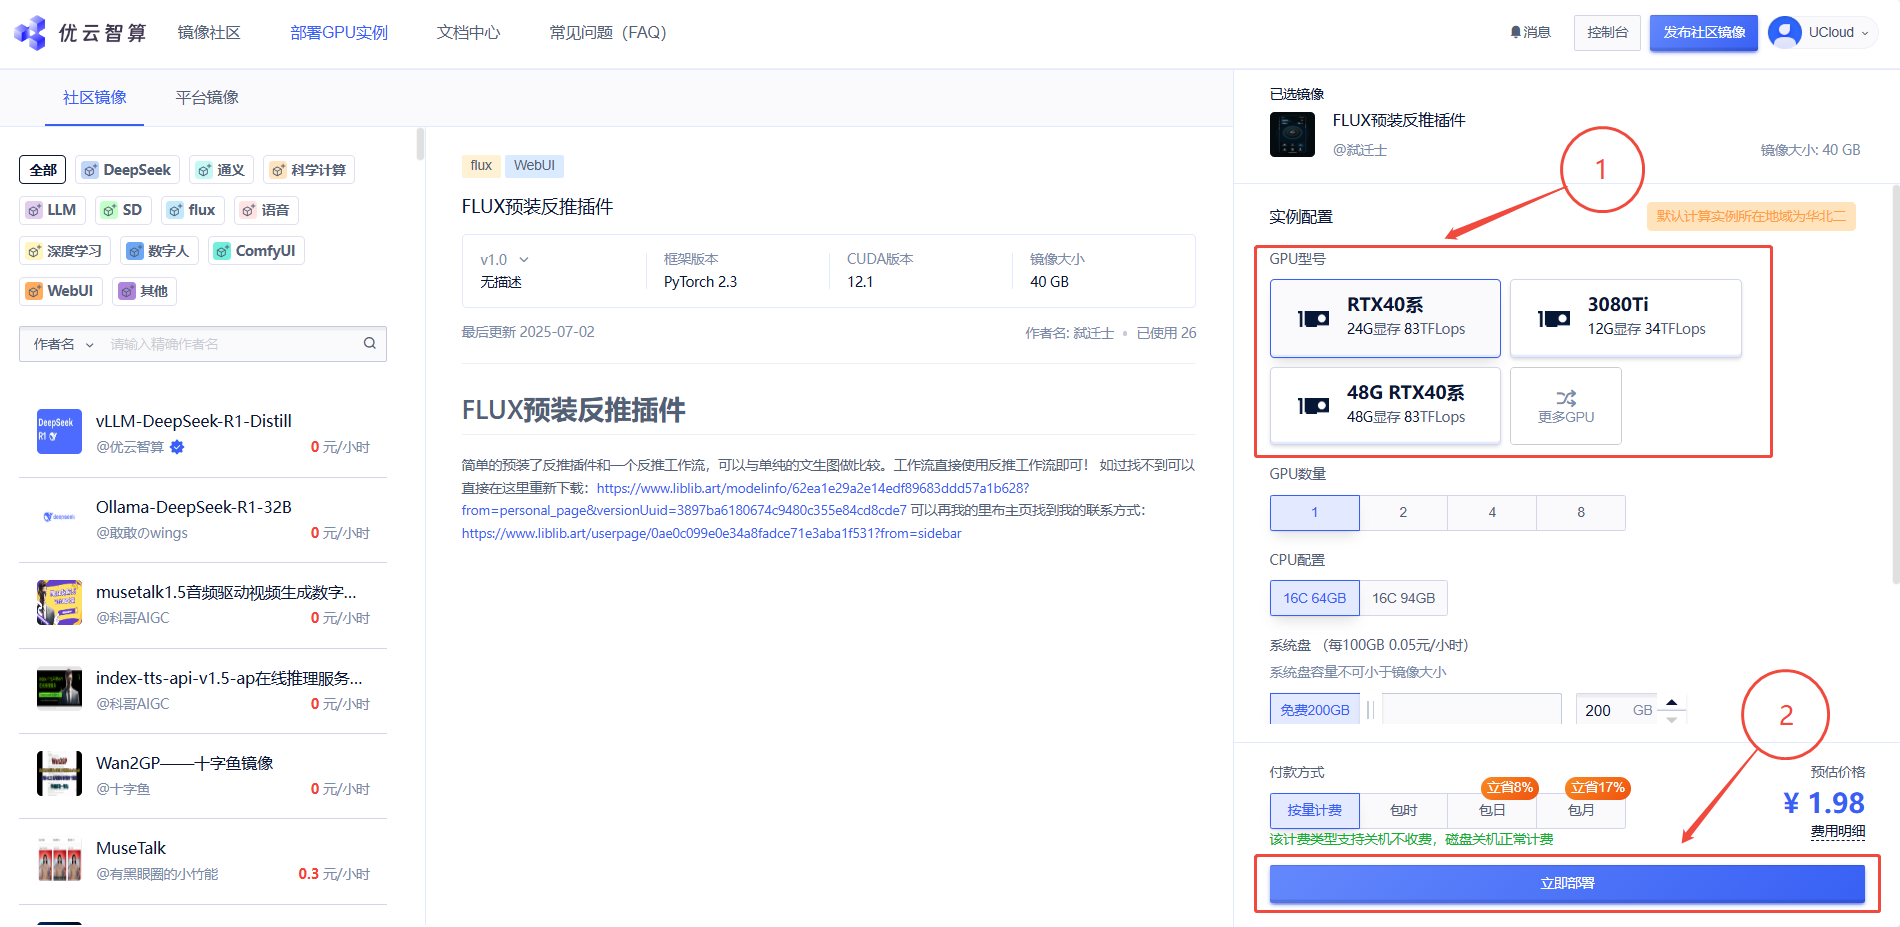Select the 3080Ti GPU option

pyautogui.click(x=1625, y=318)
